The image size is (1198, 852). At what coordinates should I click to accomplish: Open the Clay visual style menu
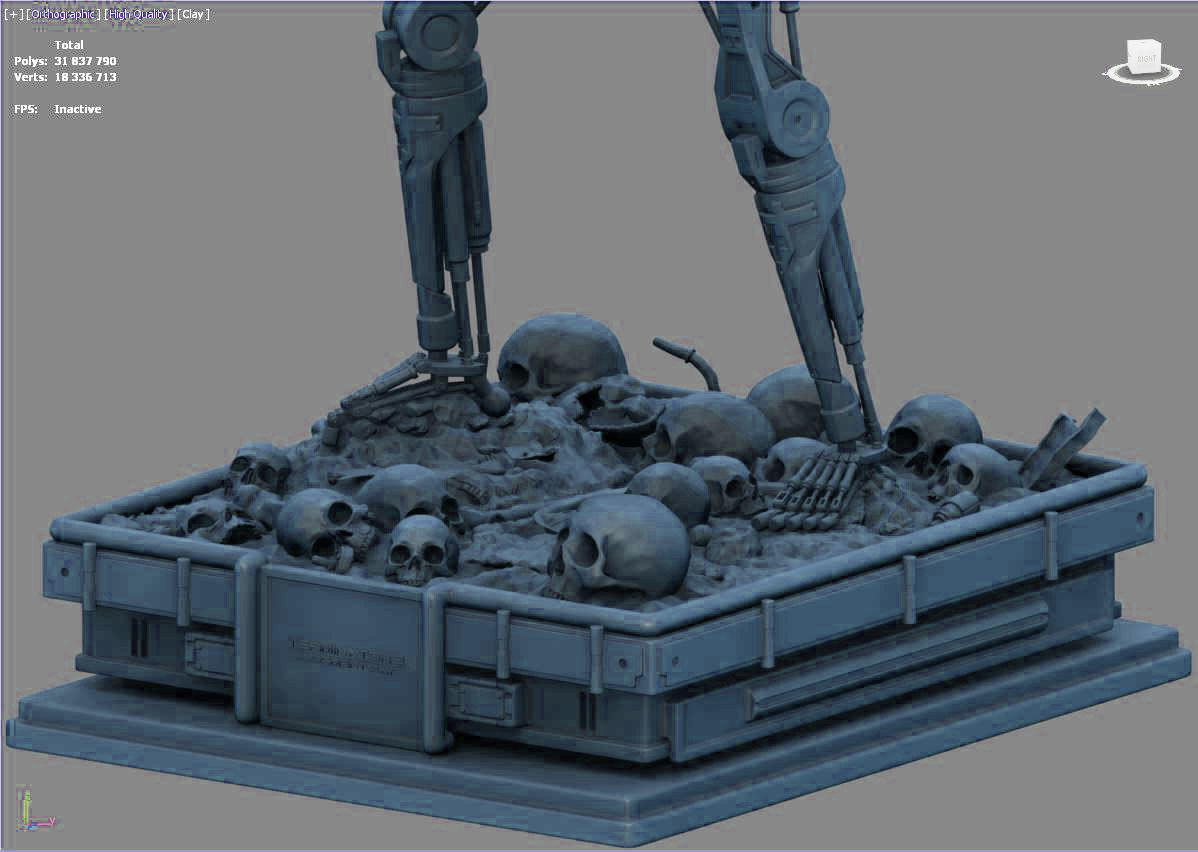pos(193,14)
